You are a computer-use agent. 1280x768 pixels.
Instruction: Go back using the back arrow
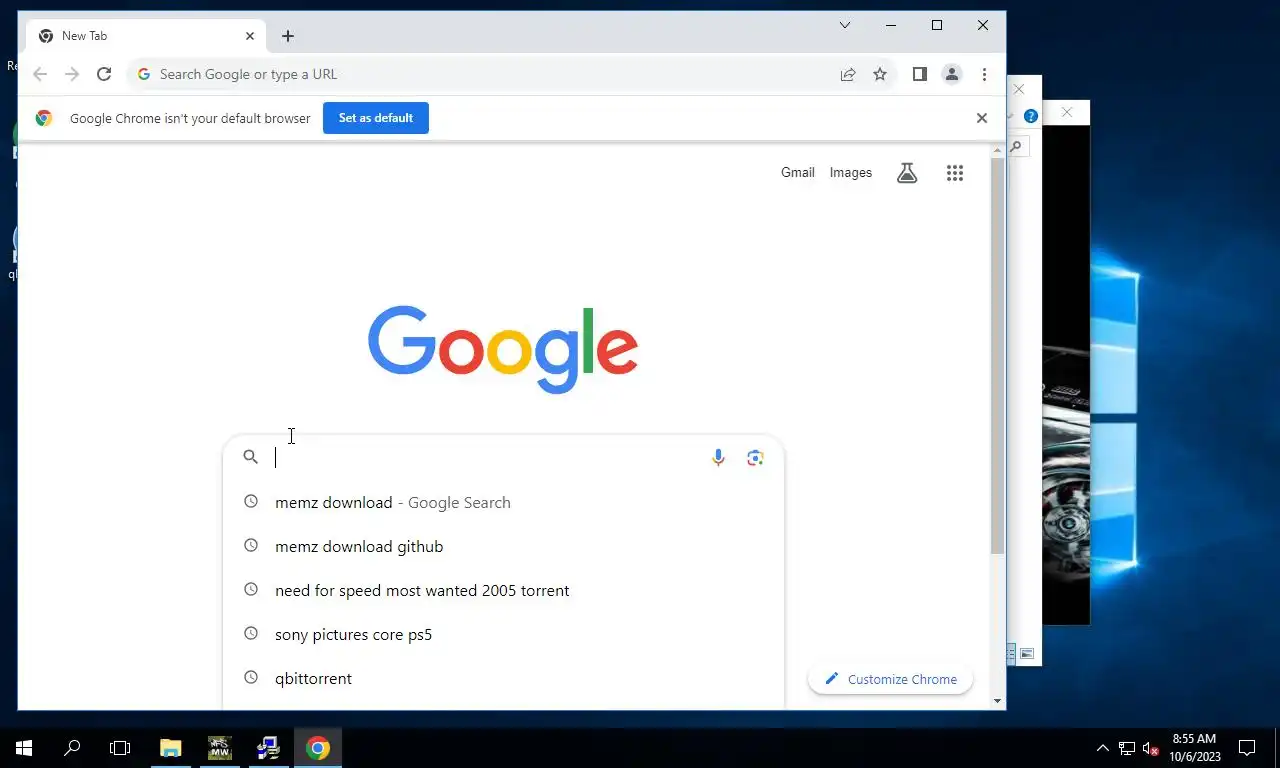[x=40, y=74]
